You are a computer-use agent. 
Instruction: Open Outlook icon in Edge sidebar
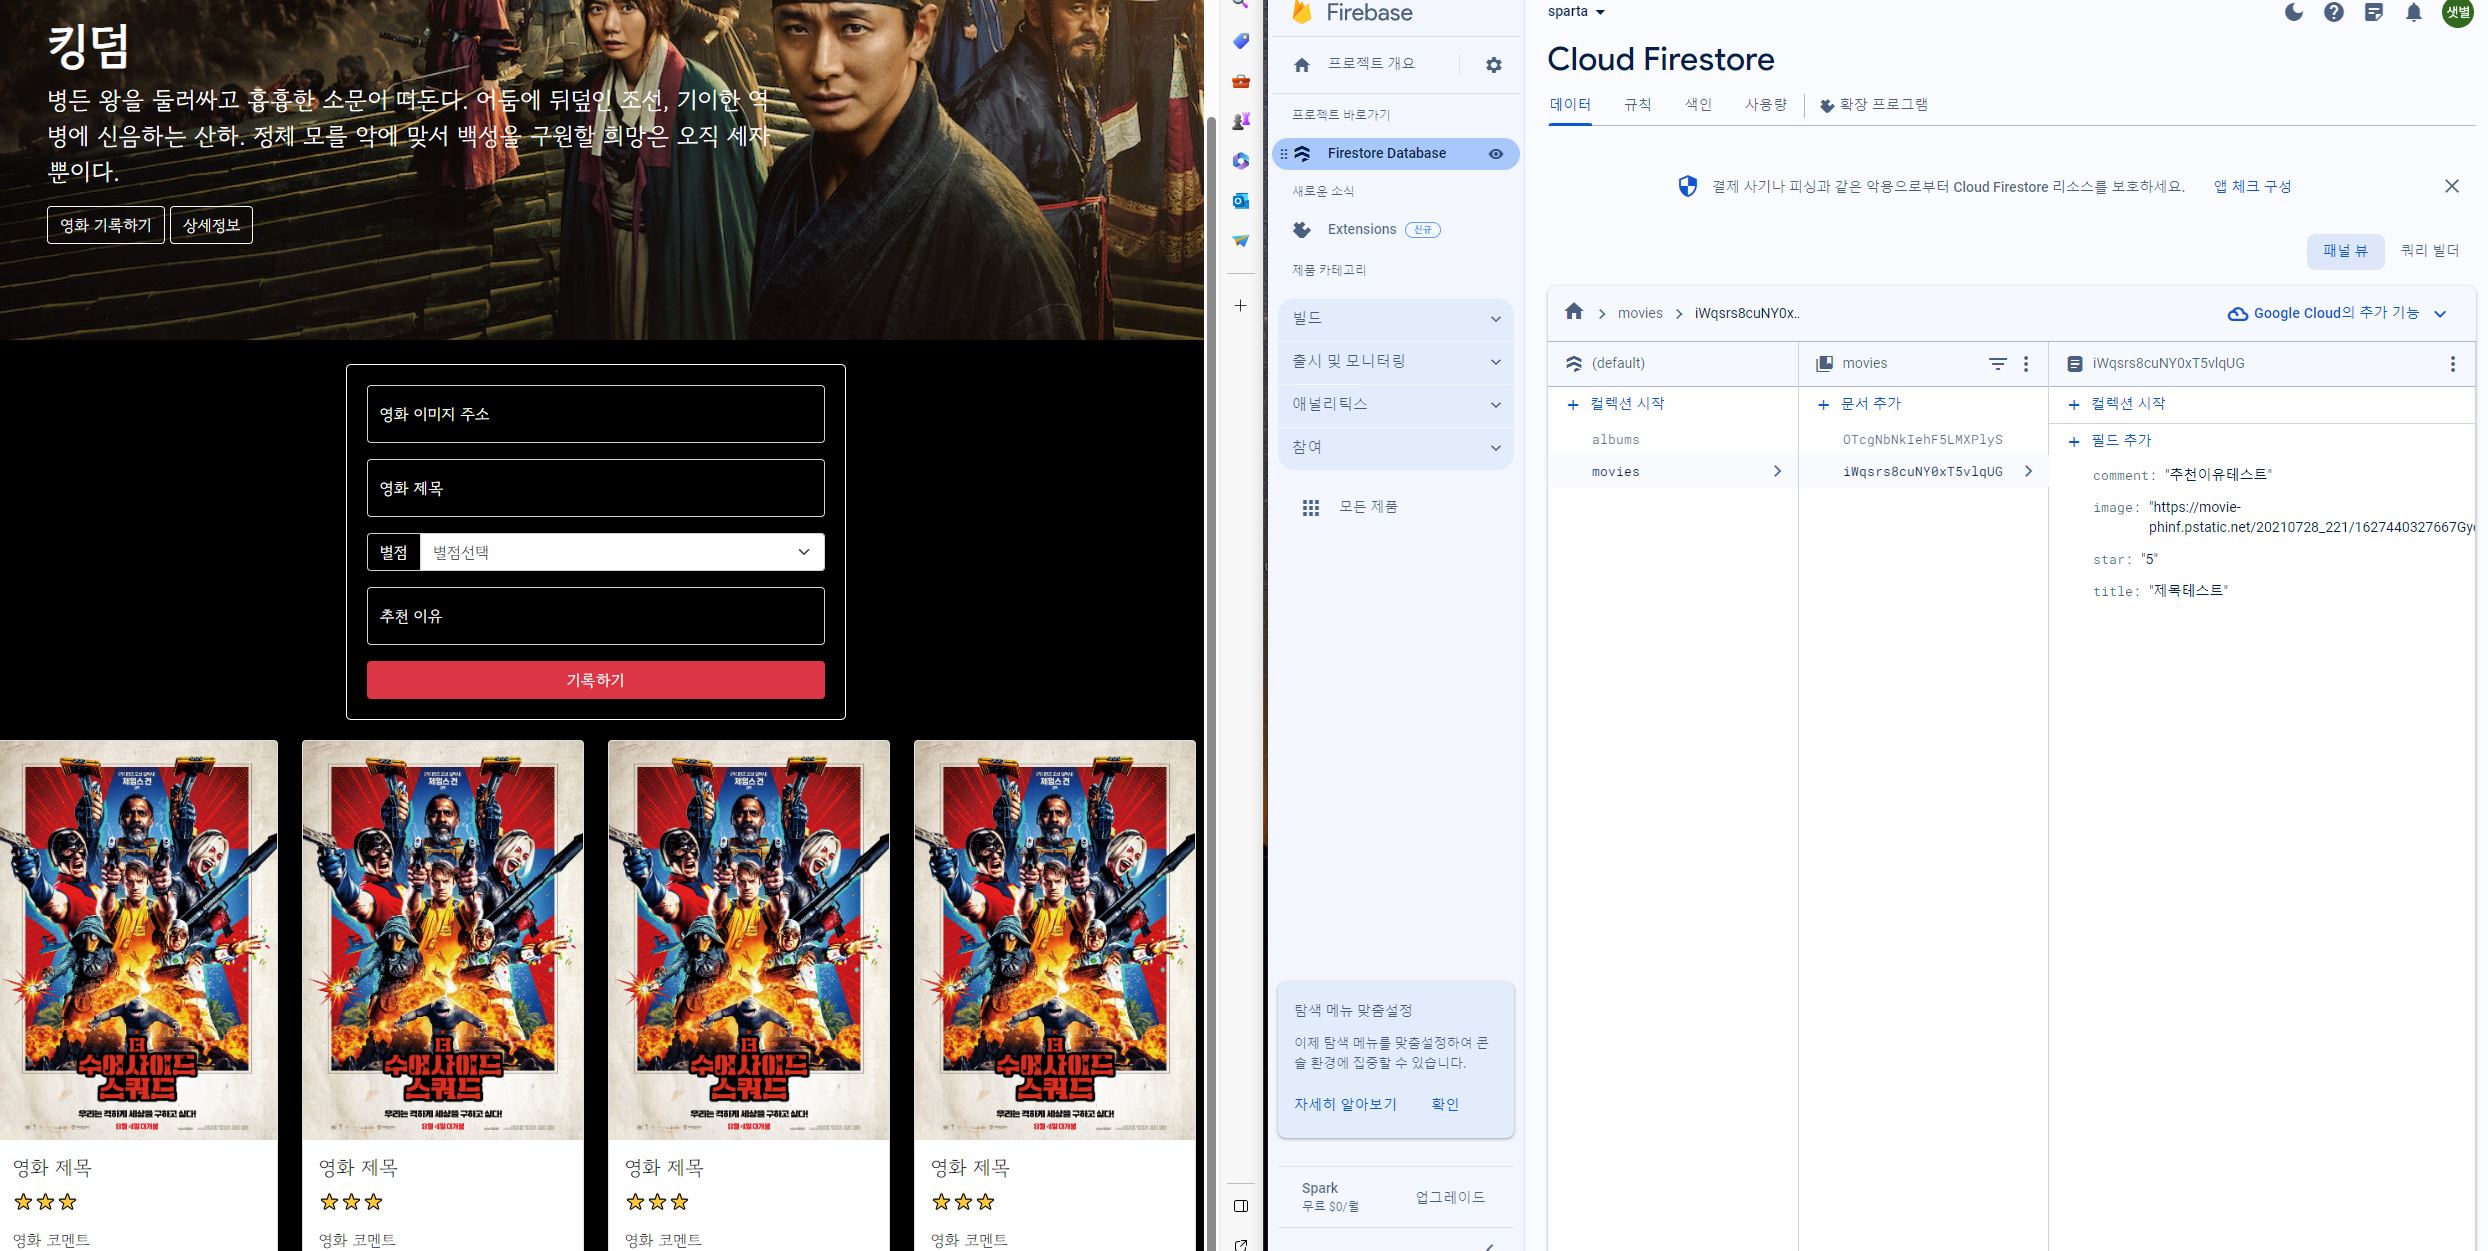pos(1241,201)
